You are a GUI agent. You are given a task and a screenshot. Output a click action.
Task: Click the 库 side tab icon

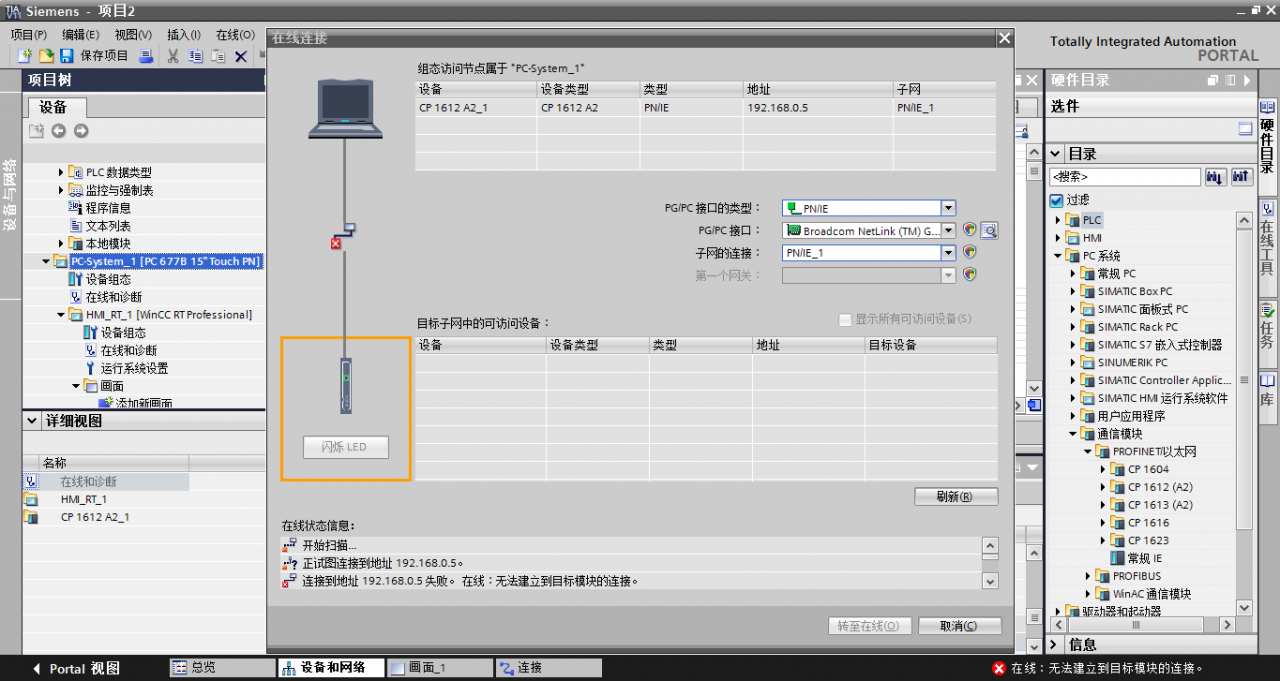click(1268, 381)
